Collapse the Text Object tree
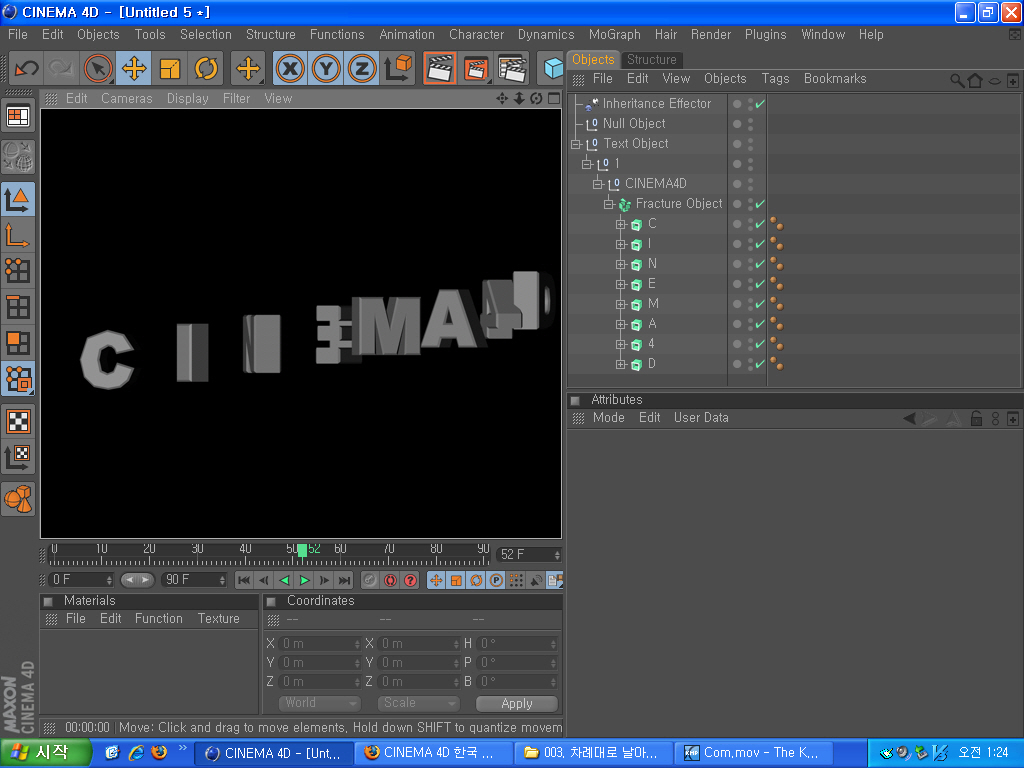The image size is (1024, 768). point(576,144)
